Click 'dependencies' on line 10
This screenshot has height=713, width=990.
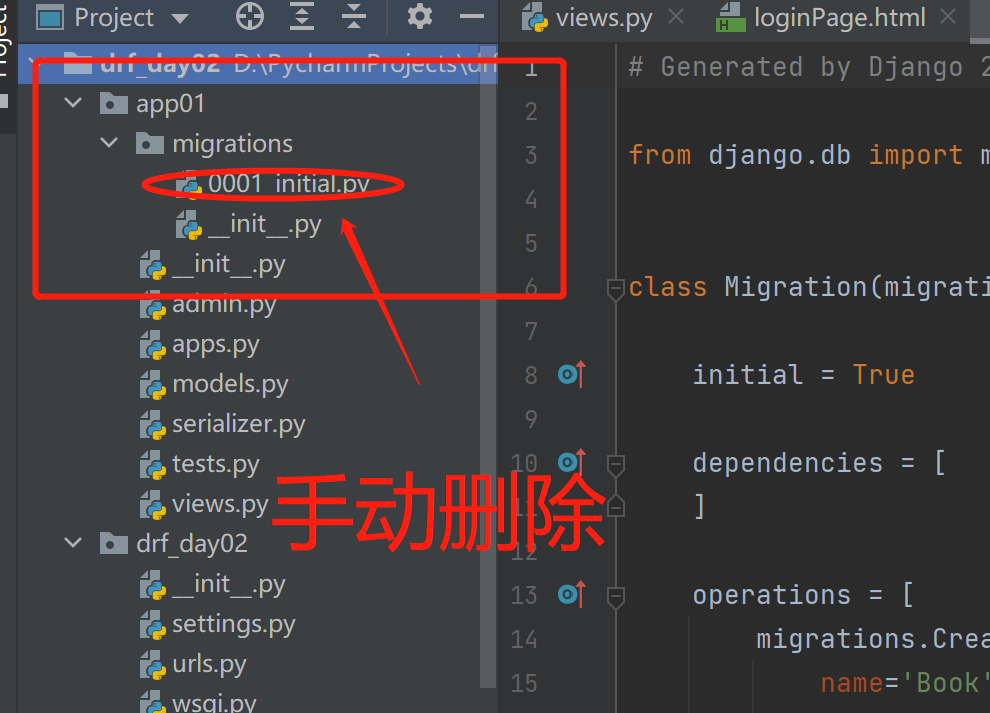(787, 463)
